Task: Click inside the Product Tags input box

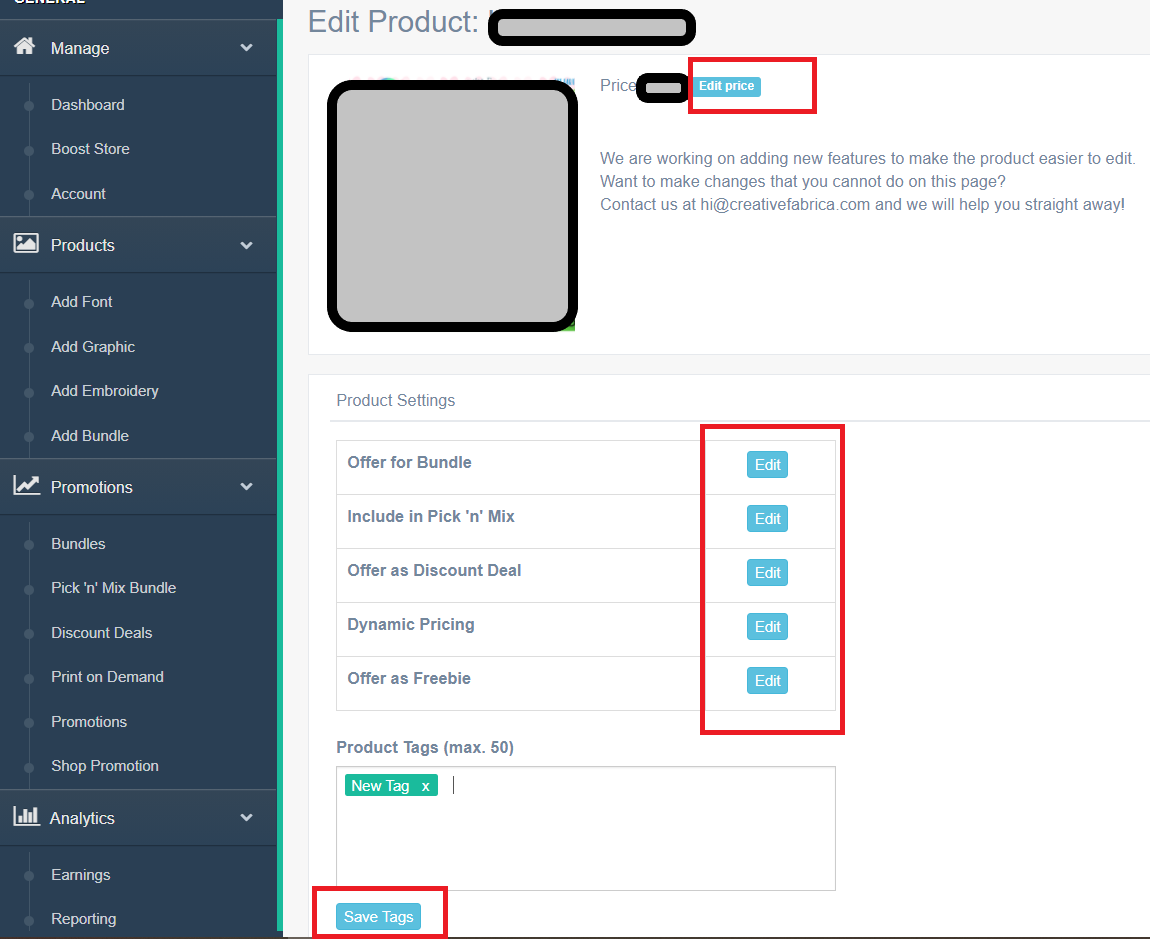Action: click(586, 828)
